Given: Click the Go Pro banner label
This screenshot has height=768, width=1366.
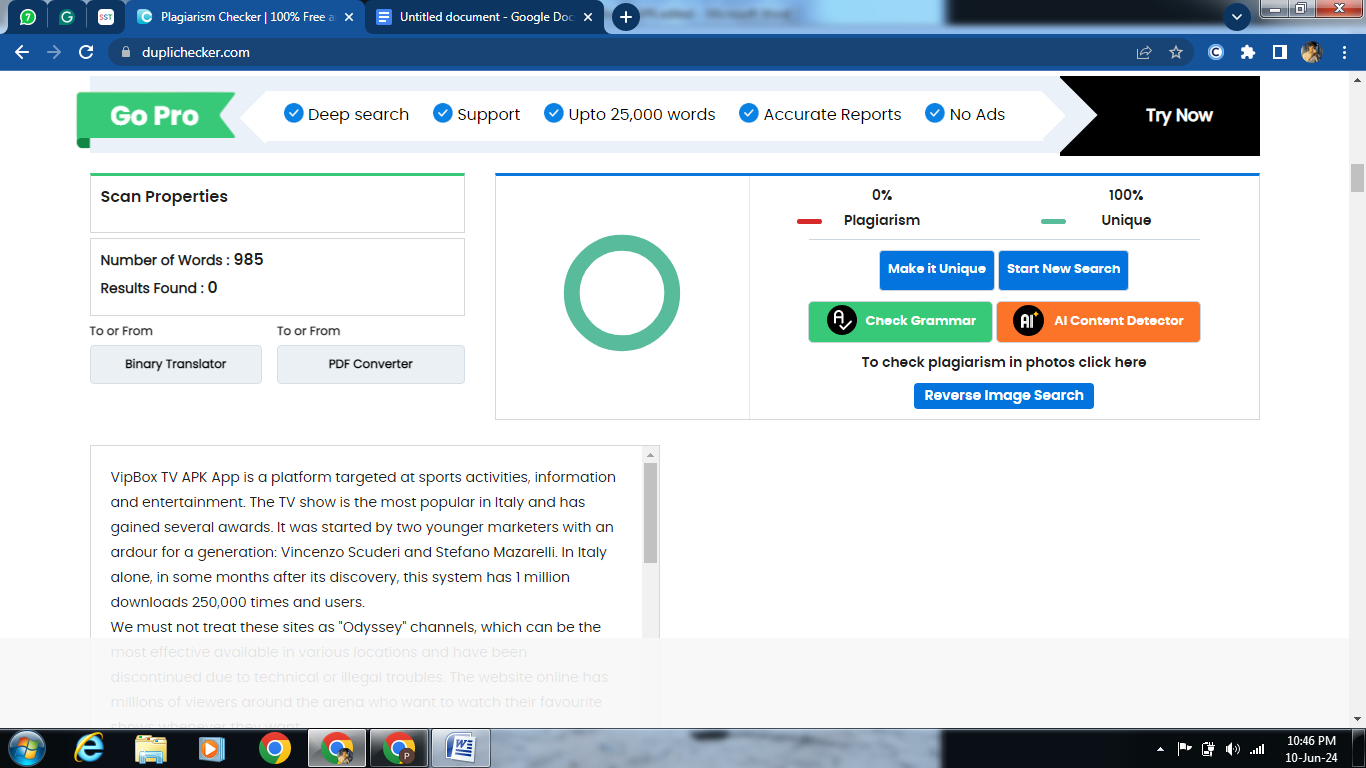Looking at the screenshot, I should 154,116.
